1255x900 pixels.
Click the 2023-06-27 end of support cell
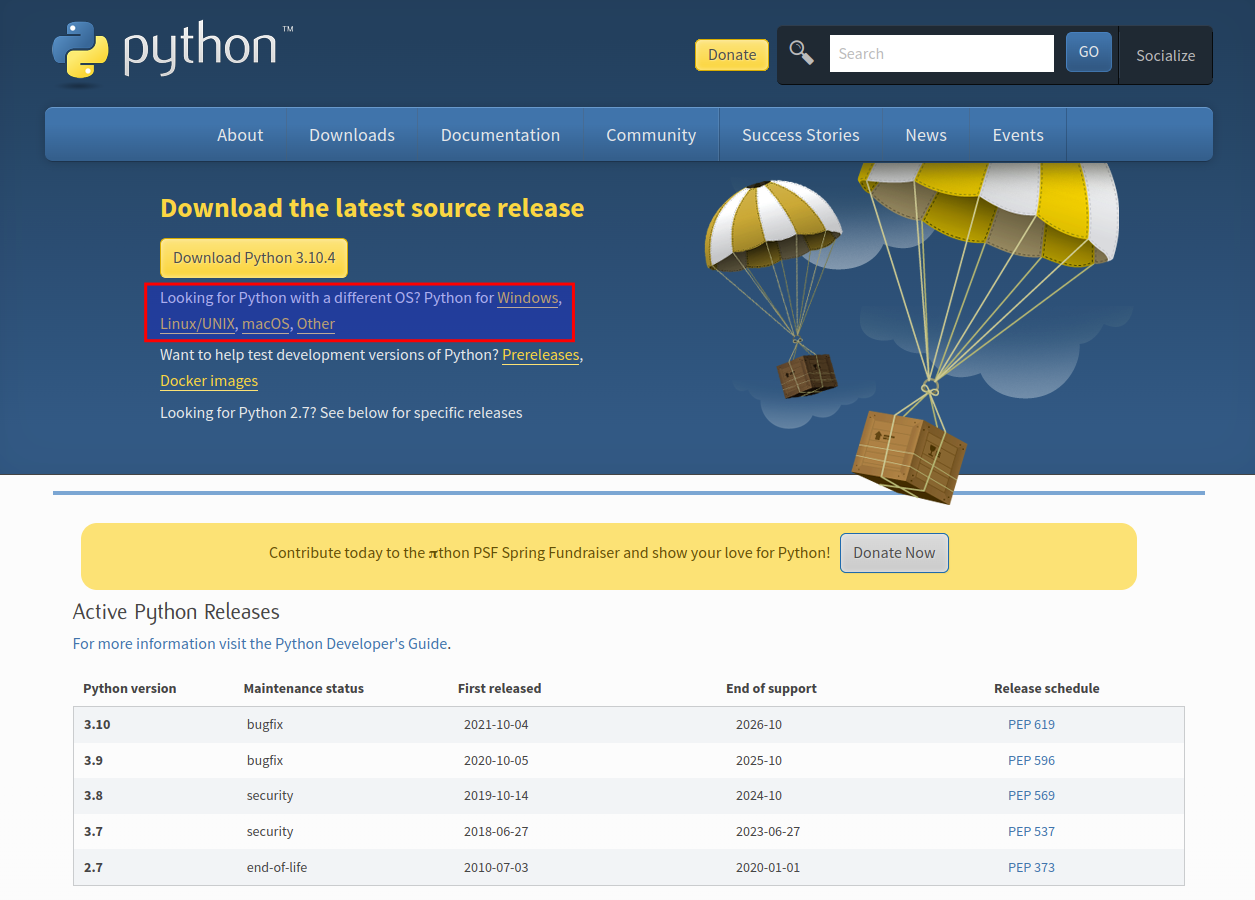tap(768, 832)
